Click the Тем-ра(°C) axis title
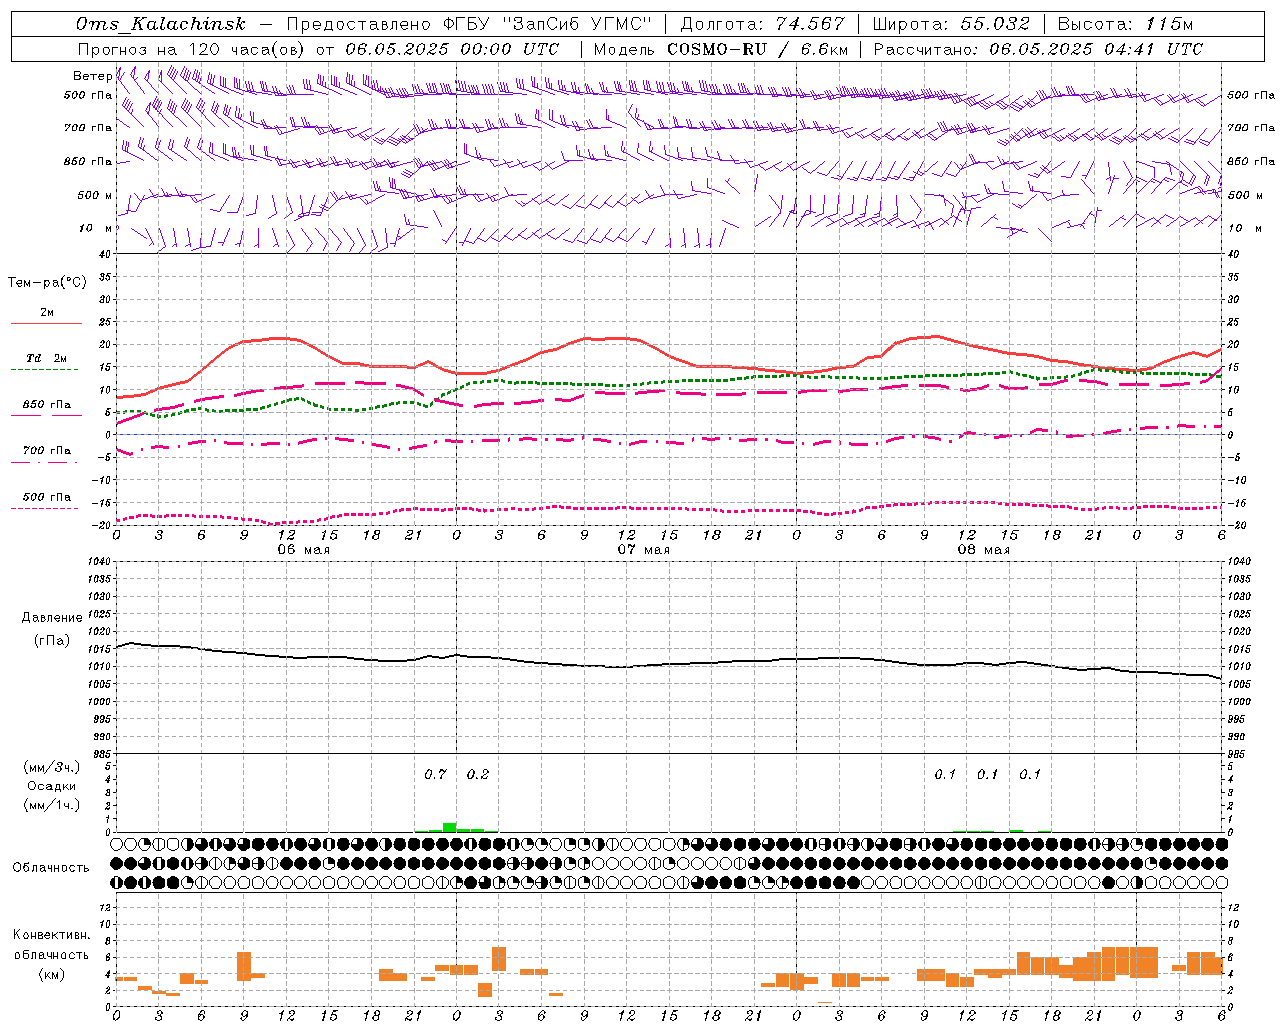The width and height of the screenshot is (1280, 1024). tap(47, 282)
